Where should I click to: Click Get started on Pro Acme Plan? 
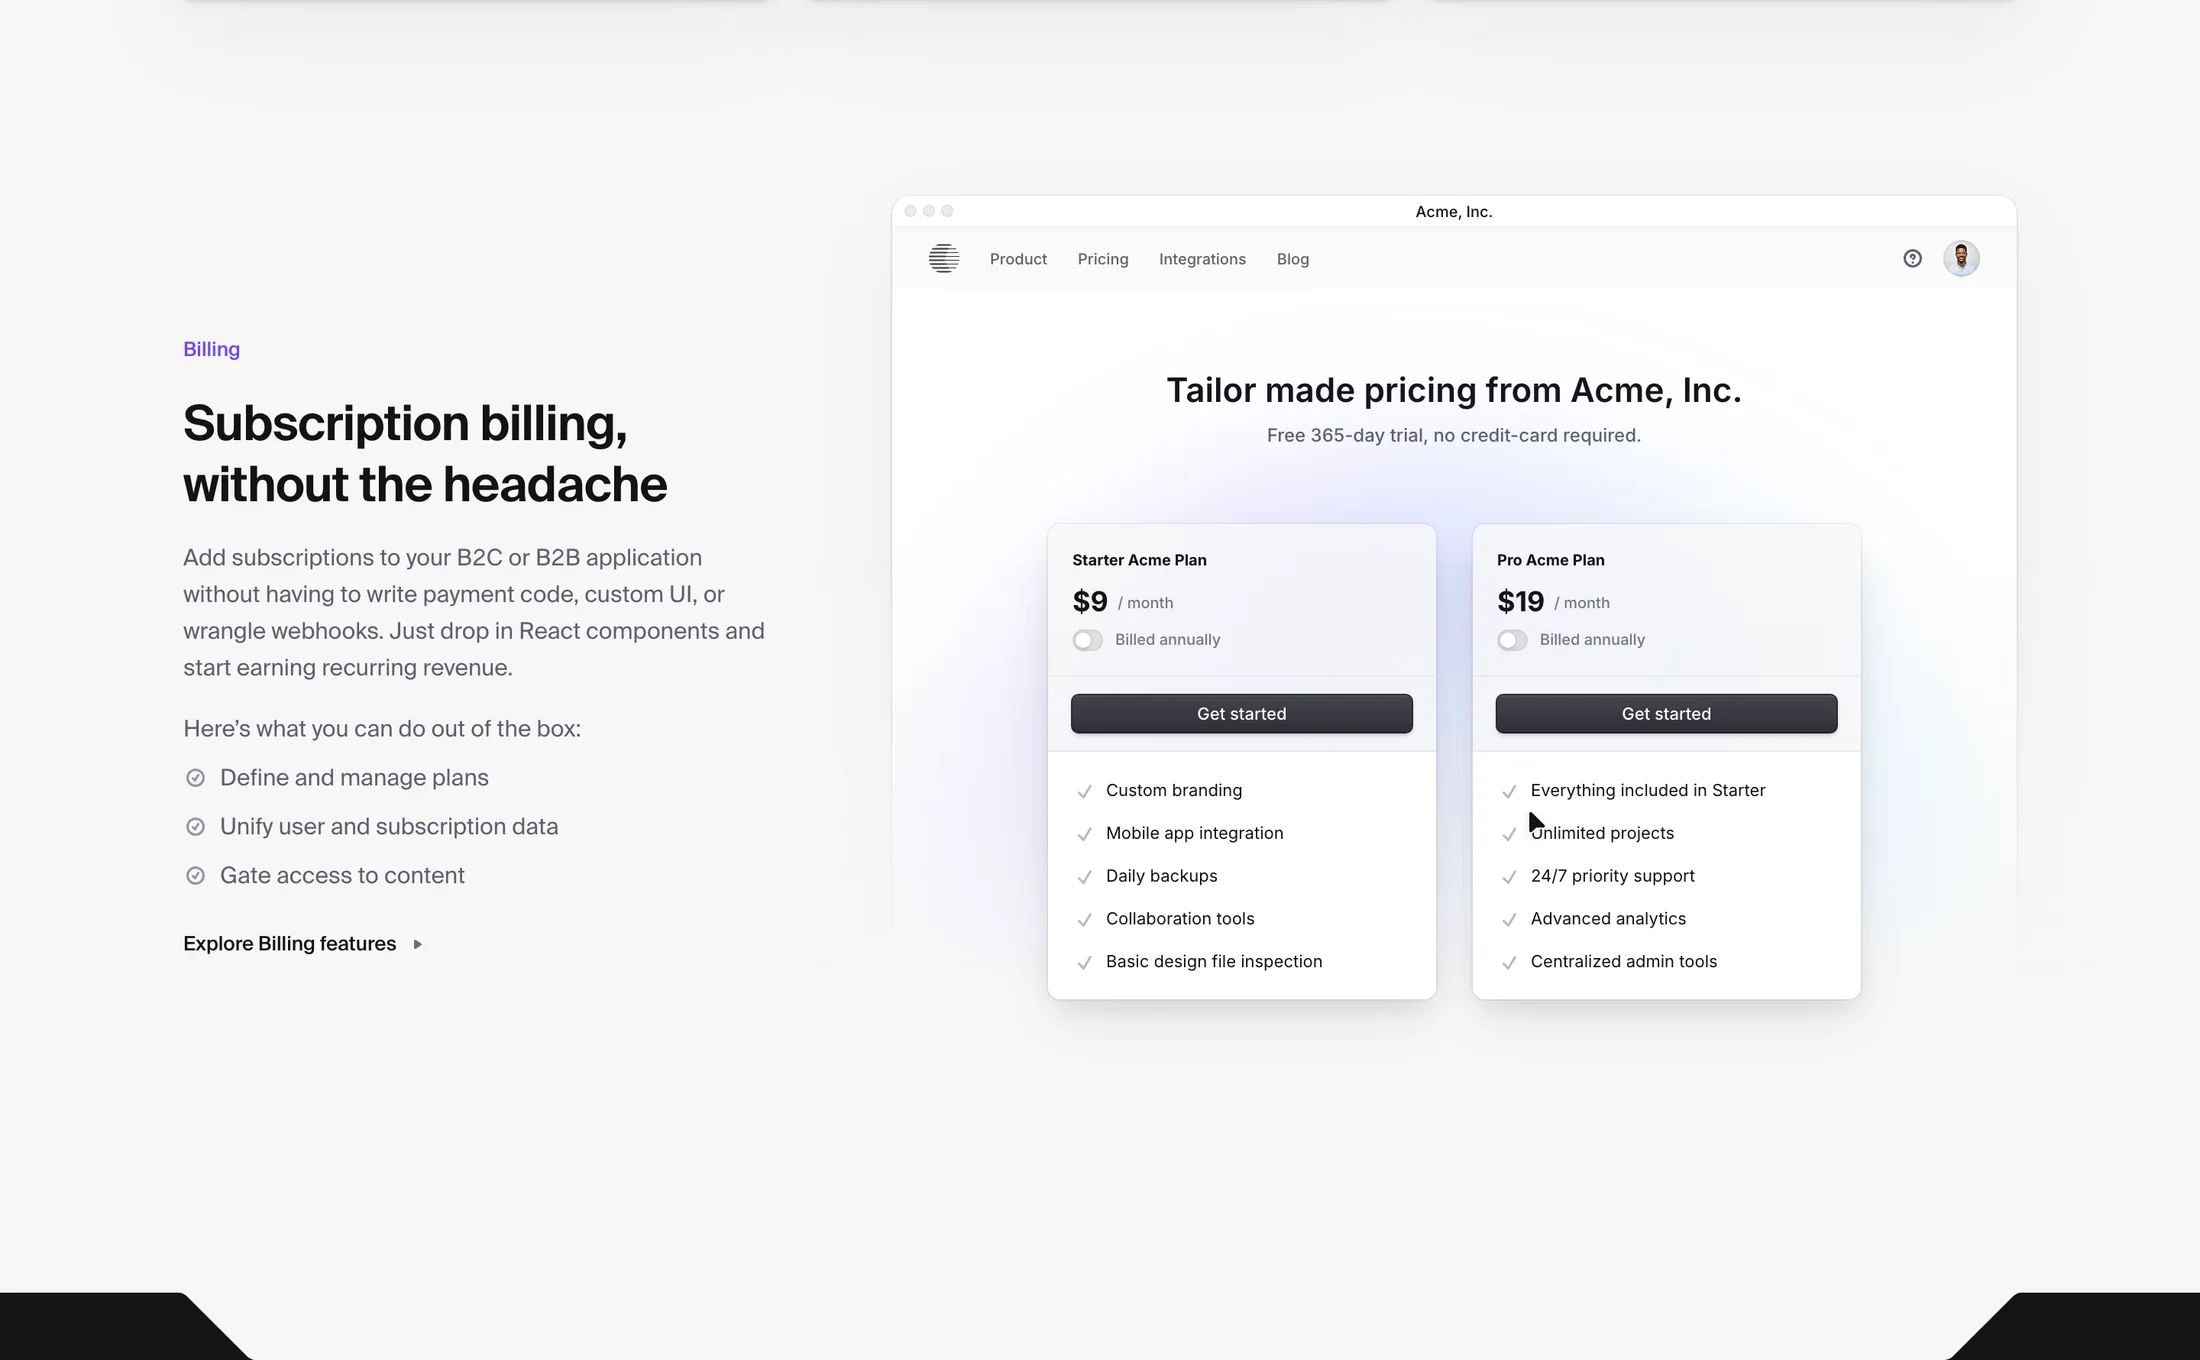point(1666,714)
